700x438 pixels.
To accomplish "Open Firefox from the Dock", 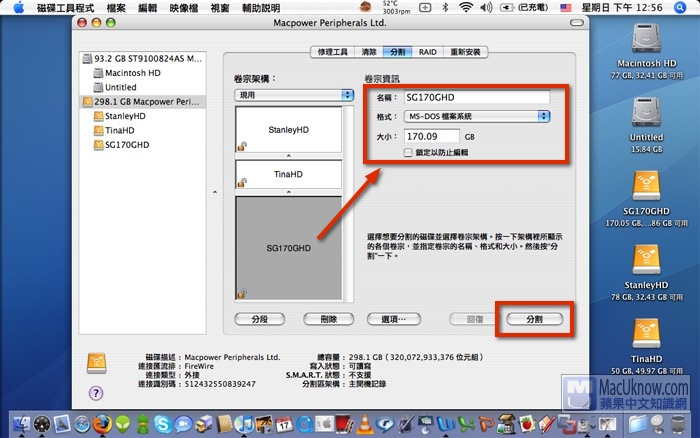I will (x=102, y=424).
